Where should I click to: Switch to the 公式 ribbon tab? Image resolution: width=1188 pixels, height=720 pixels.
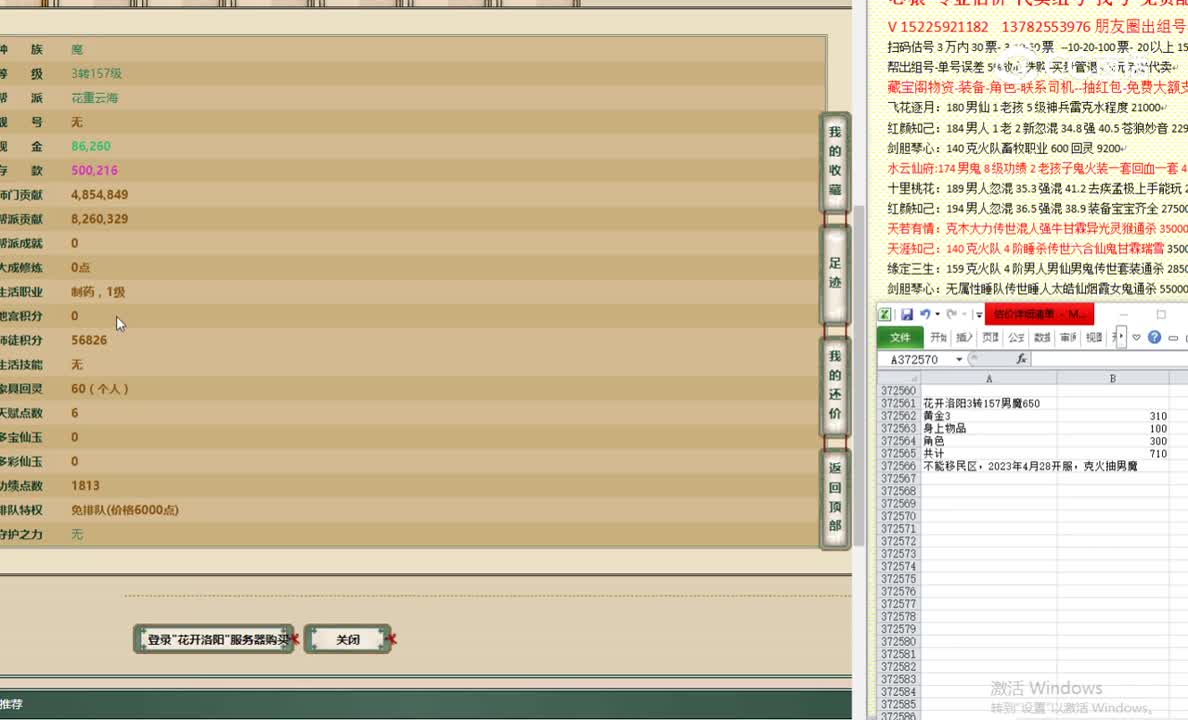click(x=1016, y=337)
